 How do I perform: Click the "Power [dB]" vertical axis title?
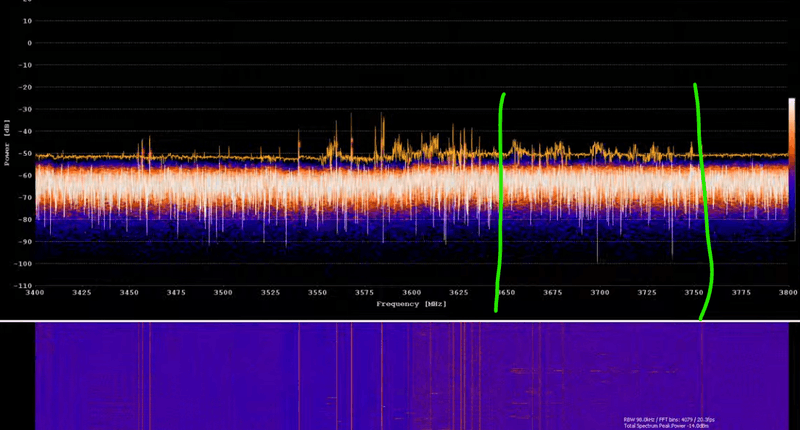tap(7, 142)
